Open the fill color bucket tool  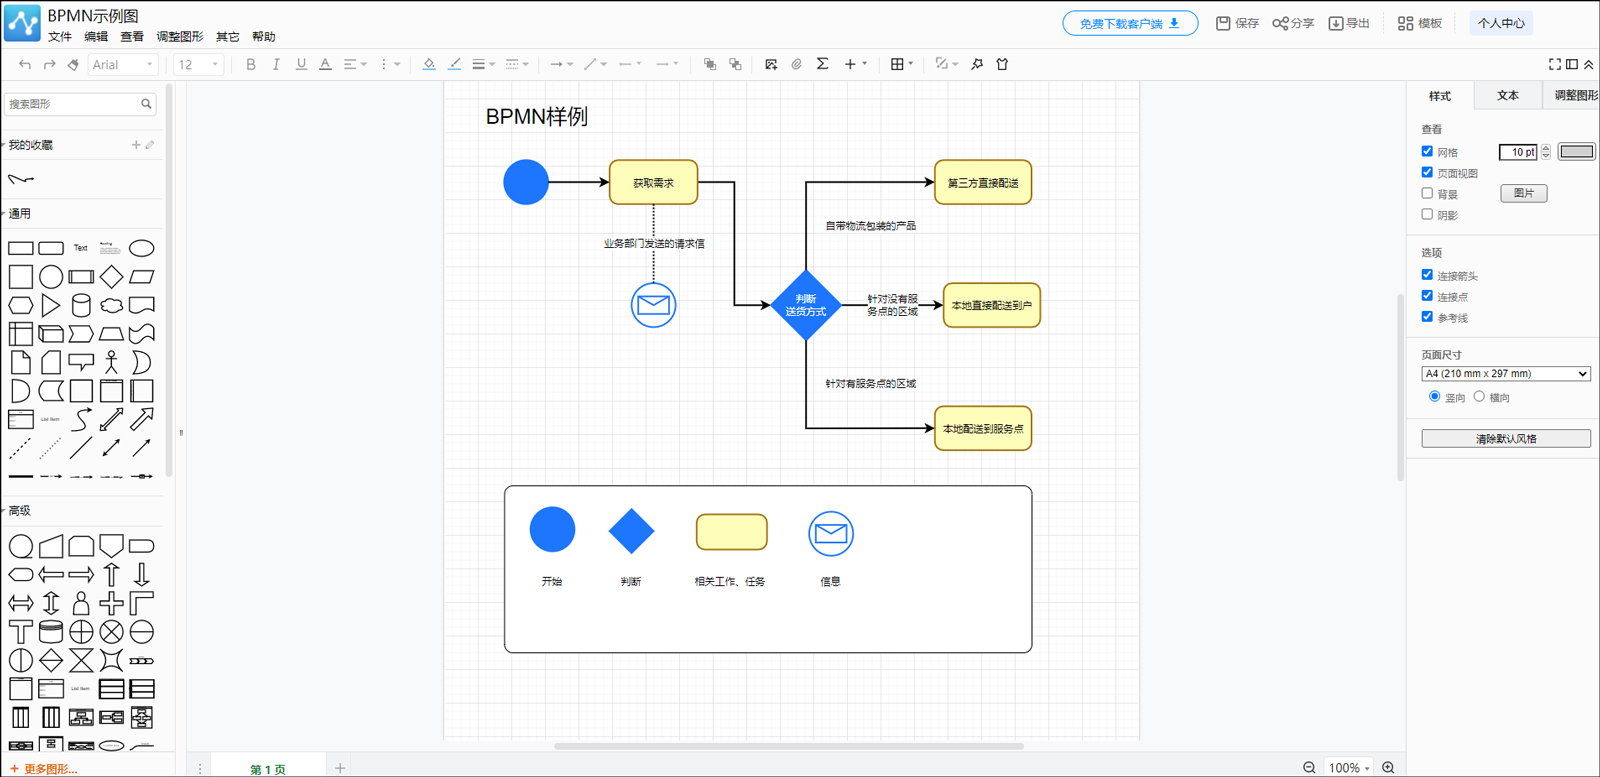click(x=429, y=65)
